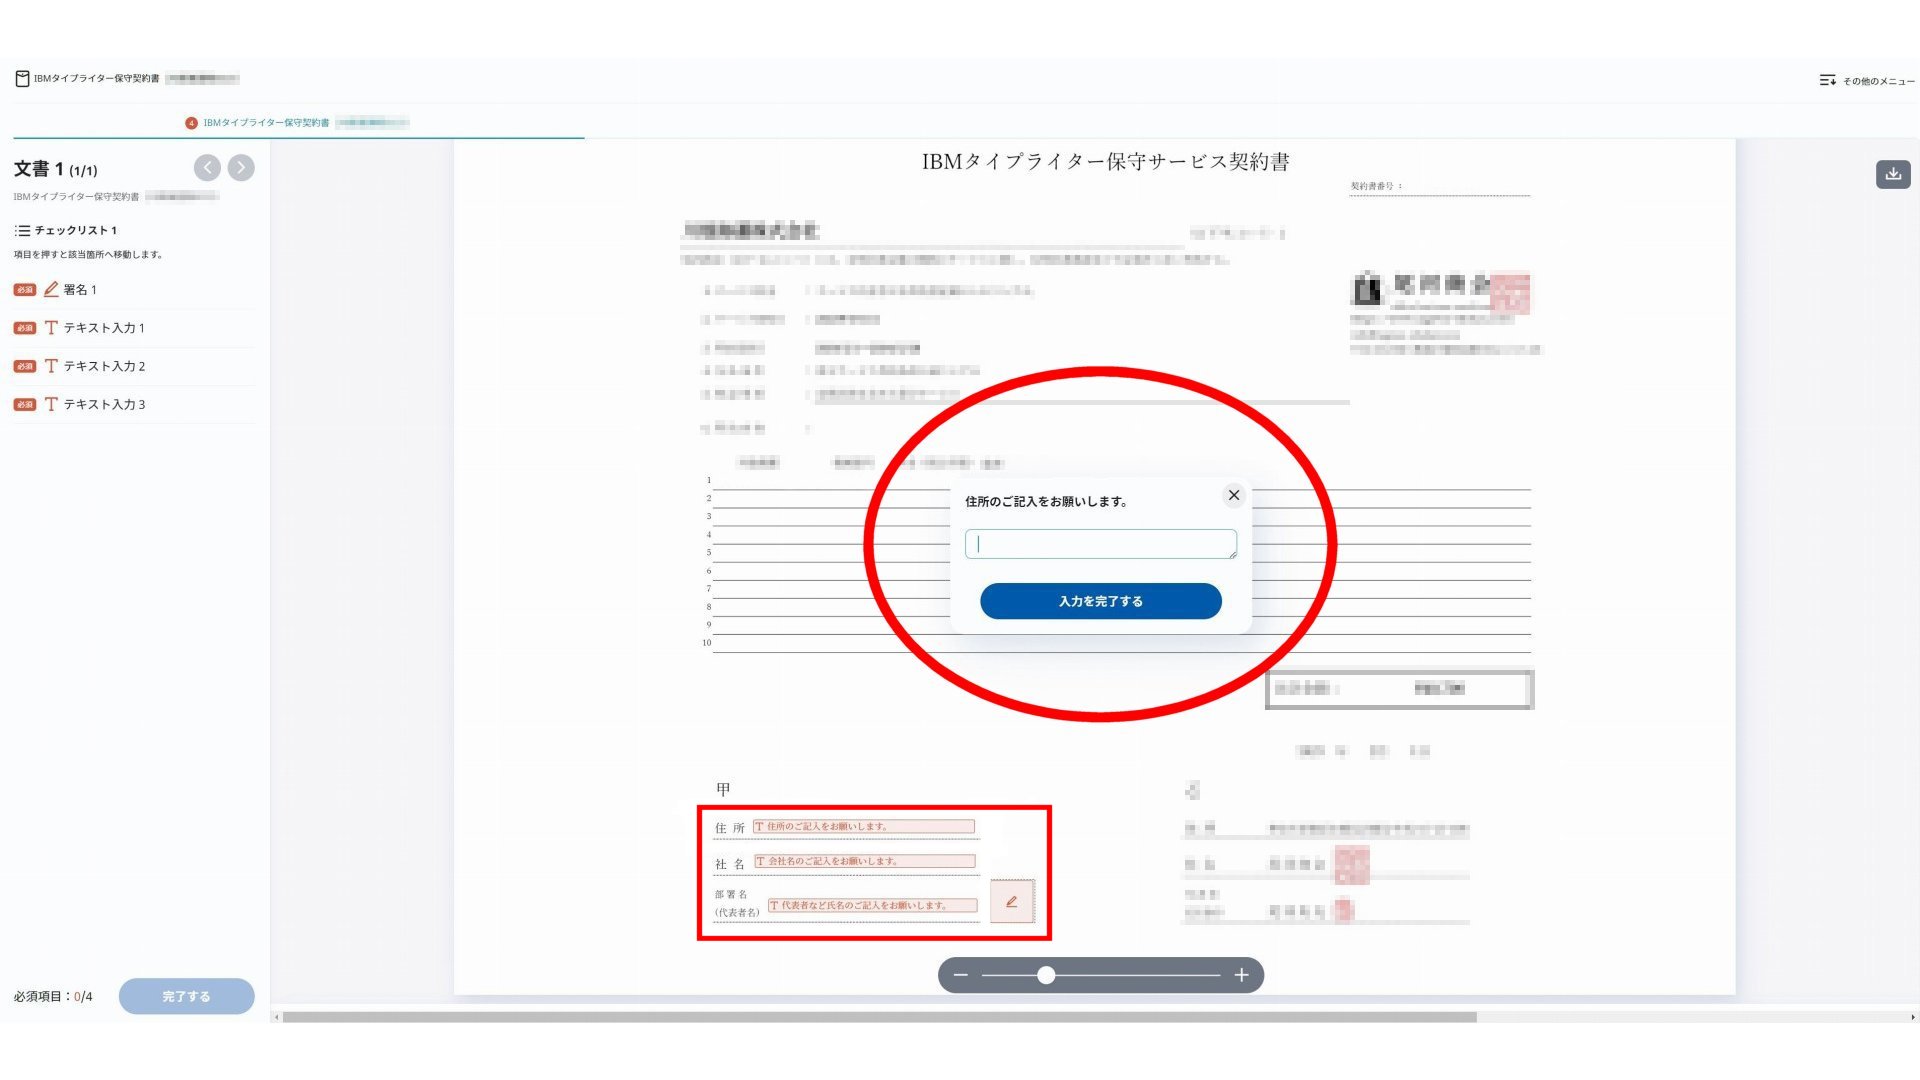The width and height of the screenshot is (1920, 1080).
Task: Click the address text input box
Action: coord(1100,544)
